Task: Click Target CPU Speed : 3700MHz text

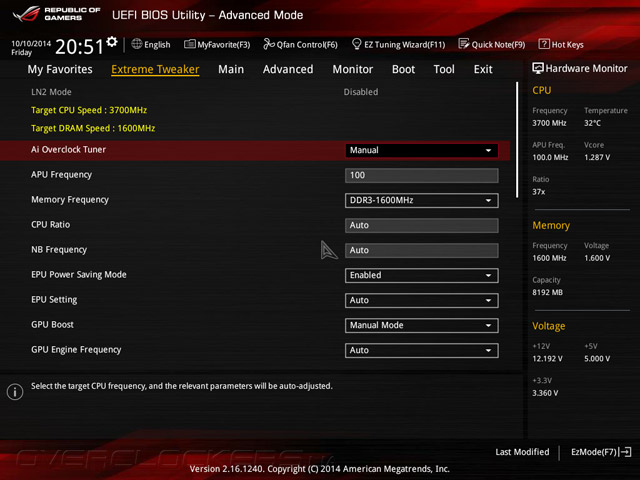Action: 89,110
